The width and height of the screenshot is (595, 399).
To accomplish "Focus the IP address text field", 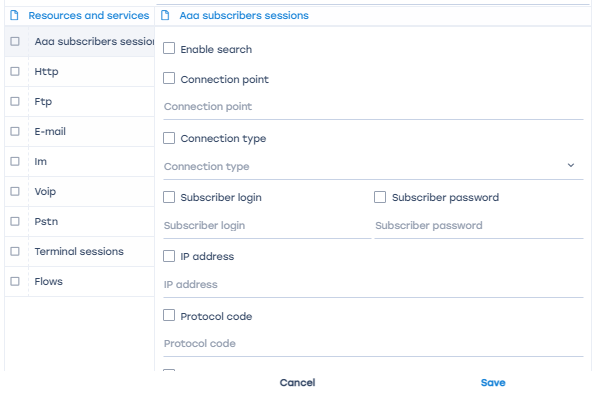I will (373, 285).
